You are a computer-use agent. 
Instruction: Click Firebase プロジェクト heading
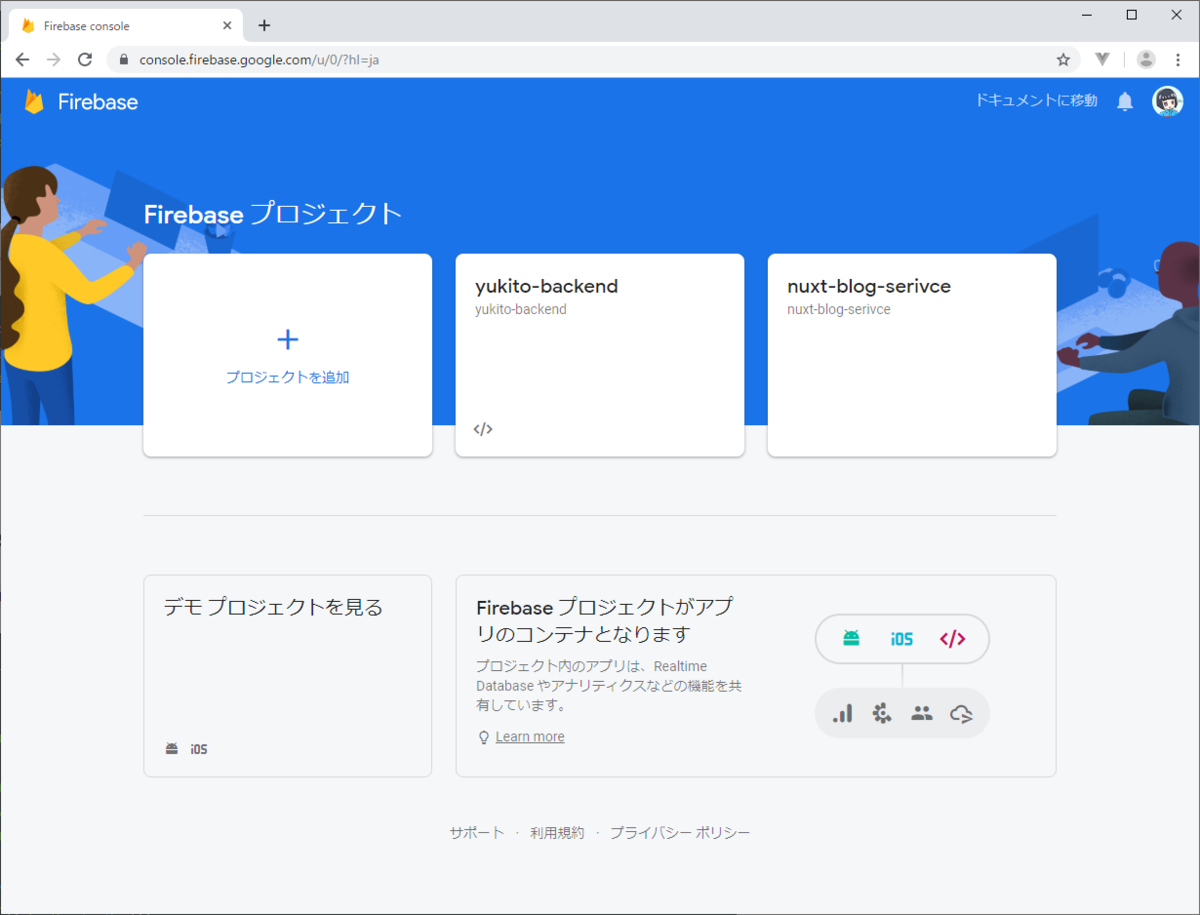(x=273, y=214)
